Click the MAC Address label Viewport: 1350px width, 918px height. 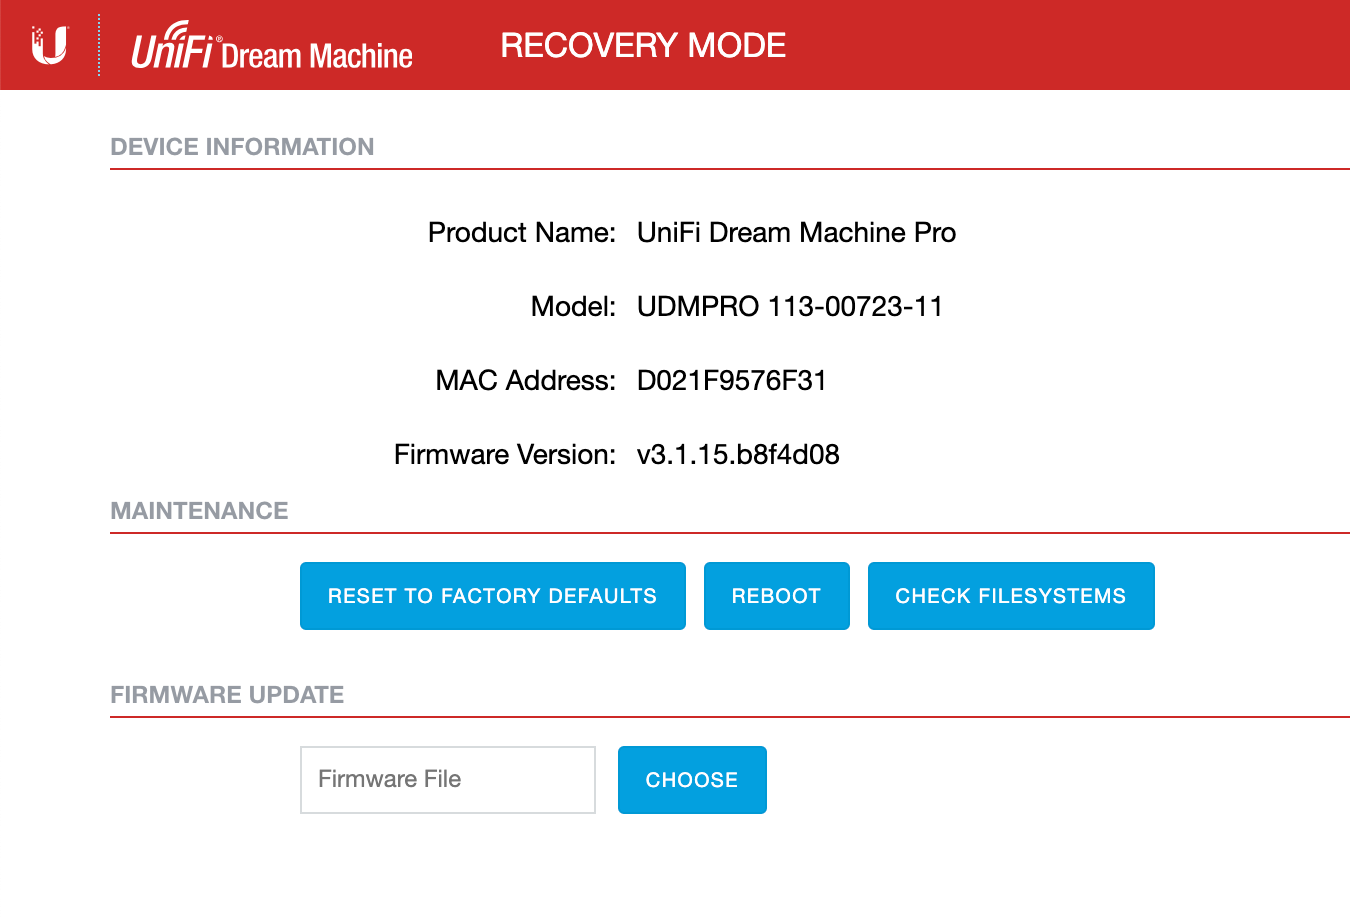coord(526,381)
